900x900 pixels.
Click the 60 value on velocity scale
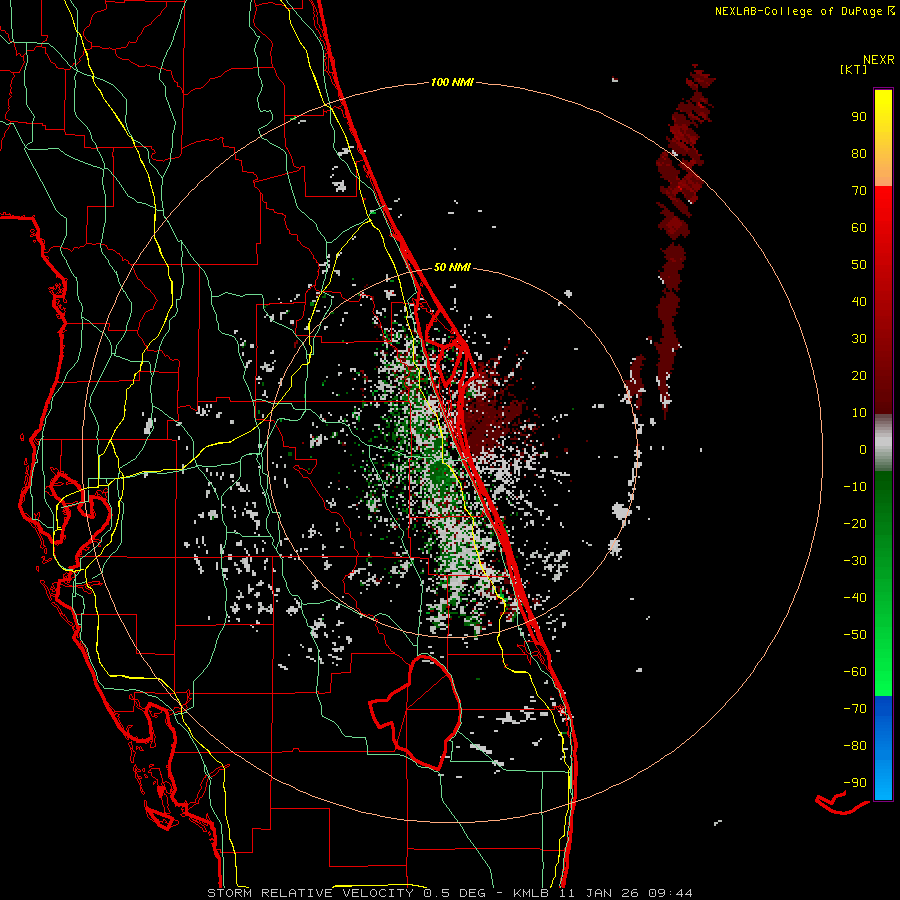(859, 227)
